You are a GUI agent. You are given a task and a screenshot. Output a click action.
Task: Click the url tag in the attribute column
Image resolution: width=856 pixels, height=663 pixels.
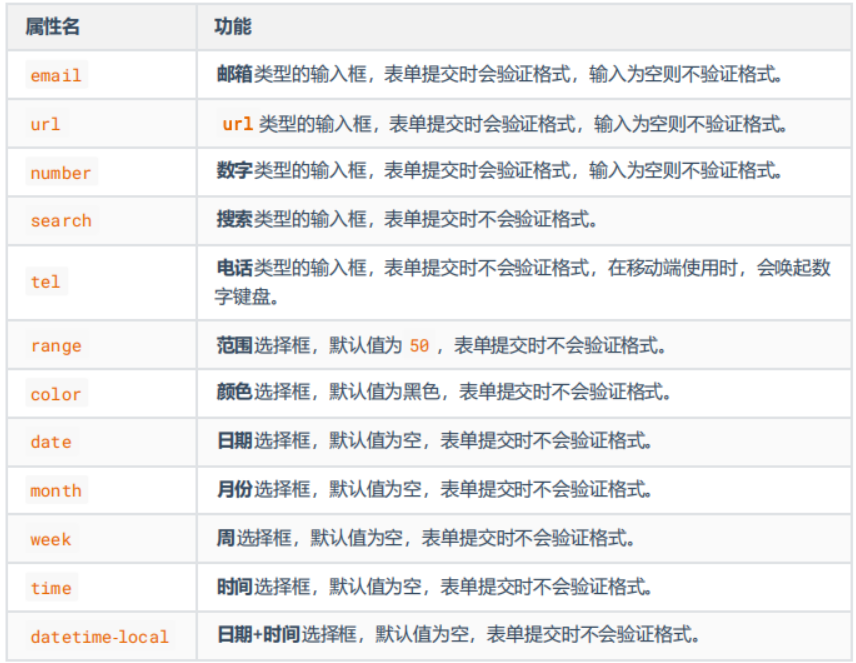click(45, 124)
